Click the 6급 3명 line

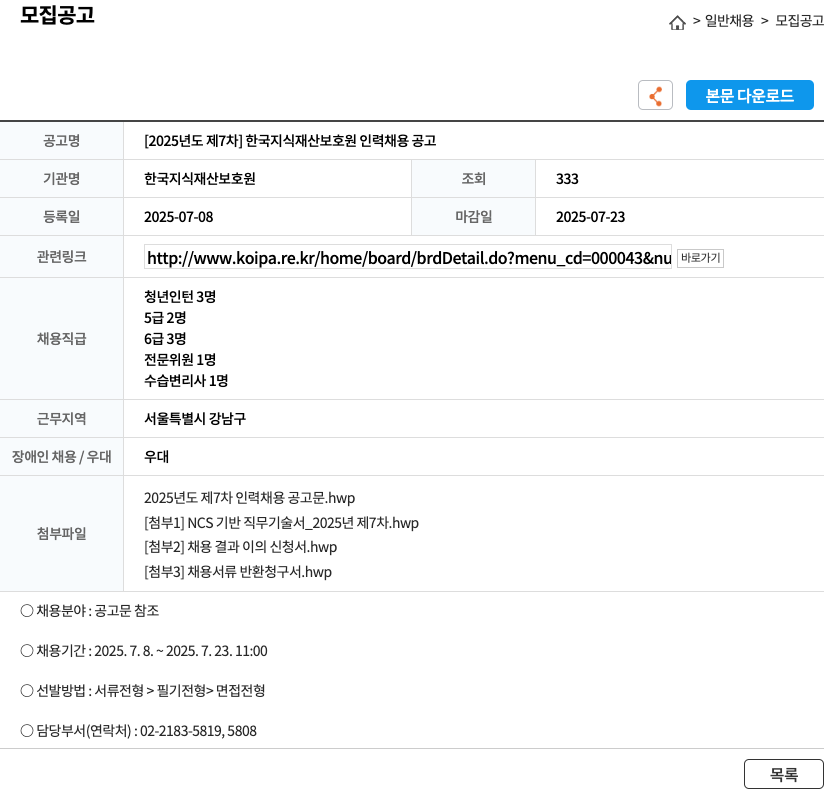pos(165,339)
